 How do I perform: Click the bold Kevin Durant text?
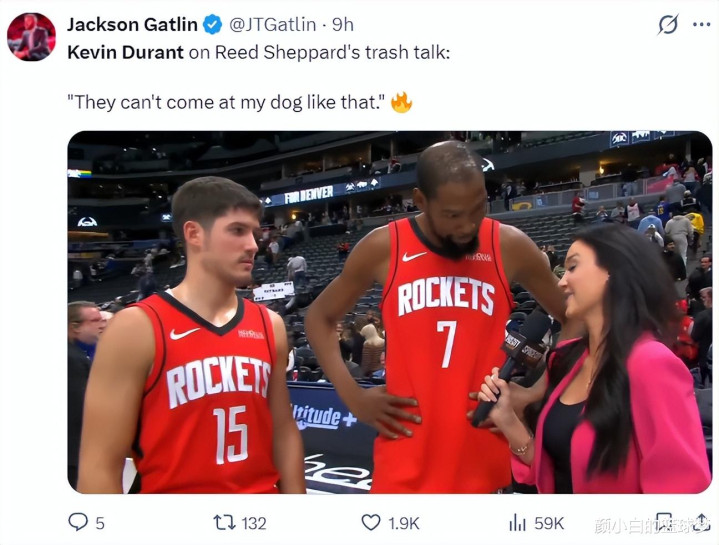(x=125, y=52)
